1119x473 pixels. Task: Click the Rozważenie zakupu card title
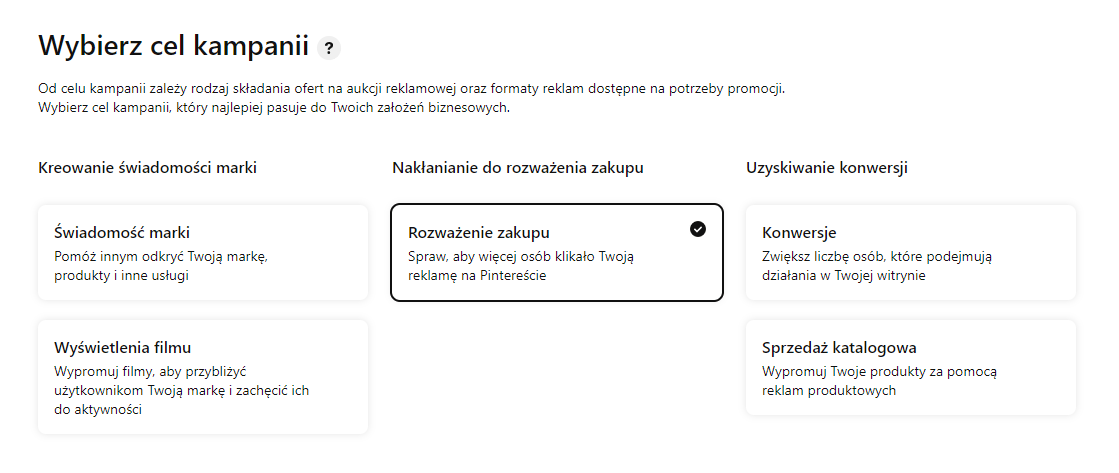(x=479, y=233)
